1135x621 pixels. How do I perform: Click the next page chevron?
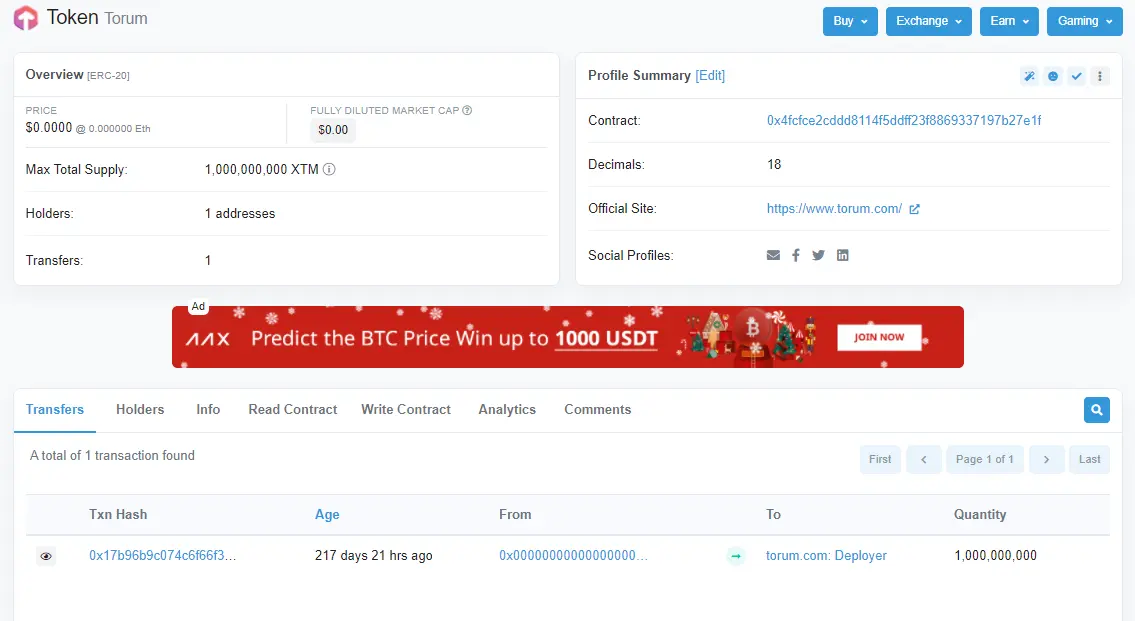point(1046,459)
